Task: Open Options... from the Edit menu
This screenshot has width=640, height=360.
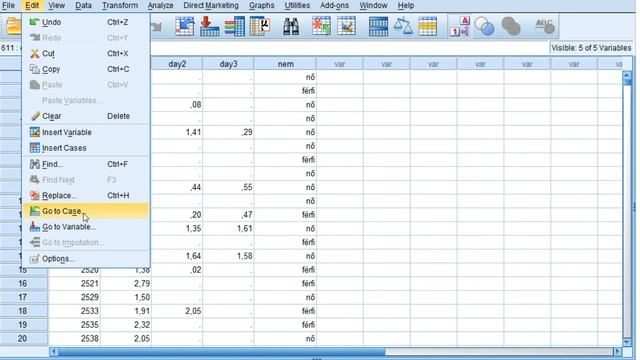Action: point(86,259)
